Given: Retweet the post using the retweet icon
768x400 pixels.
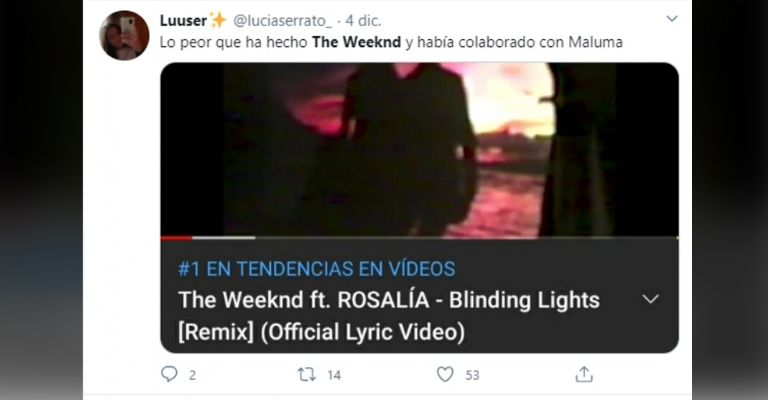Looking at the screenshot, I should tap(307, 375).
